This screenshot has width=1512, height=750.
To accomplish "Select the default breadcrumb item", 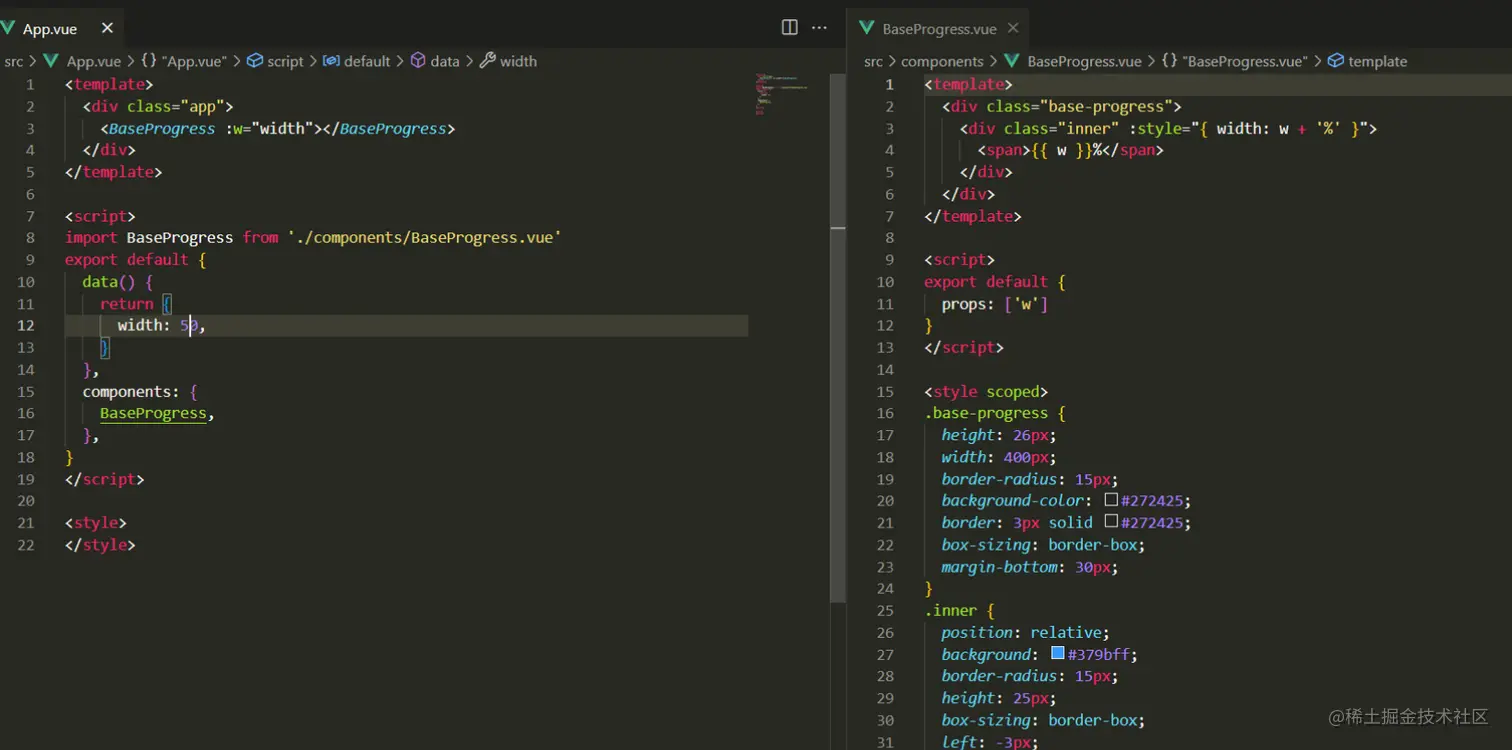I will click(x=367, y=61).
